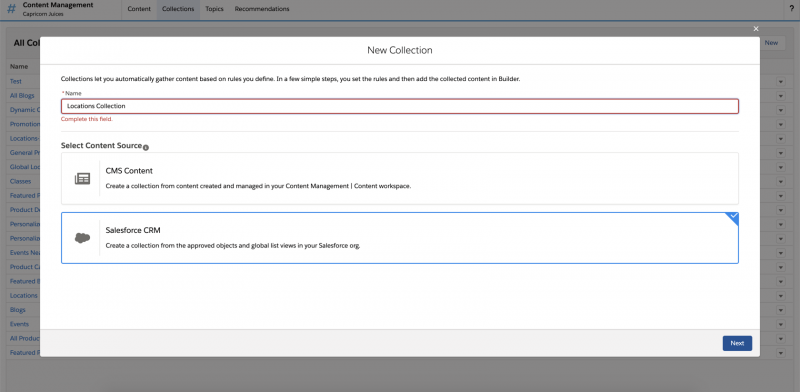Open the Classes collection link
The width and height of the screenshot is (800, 392).
20,181
